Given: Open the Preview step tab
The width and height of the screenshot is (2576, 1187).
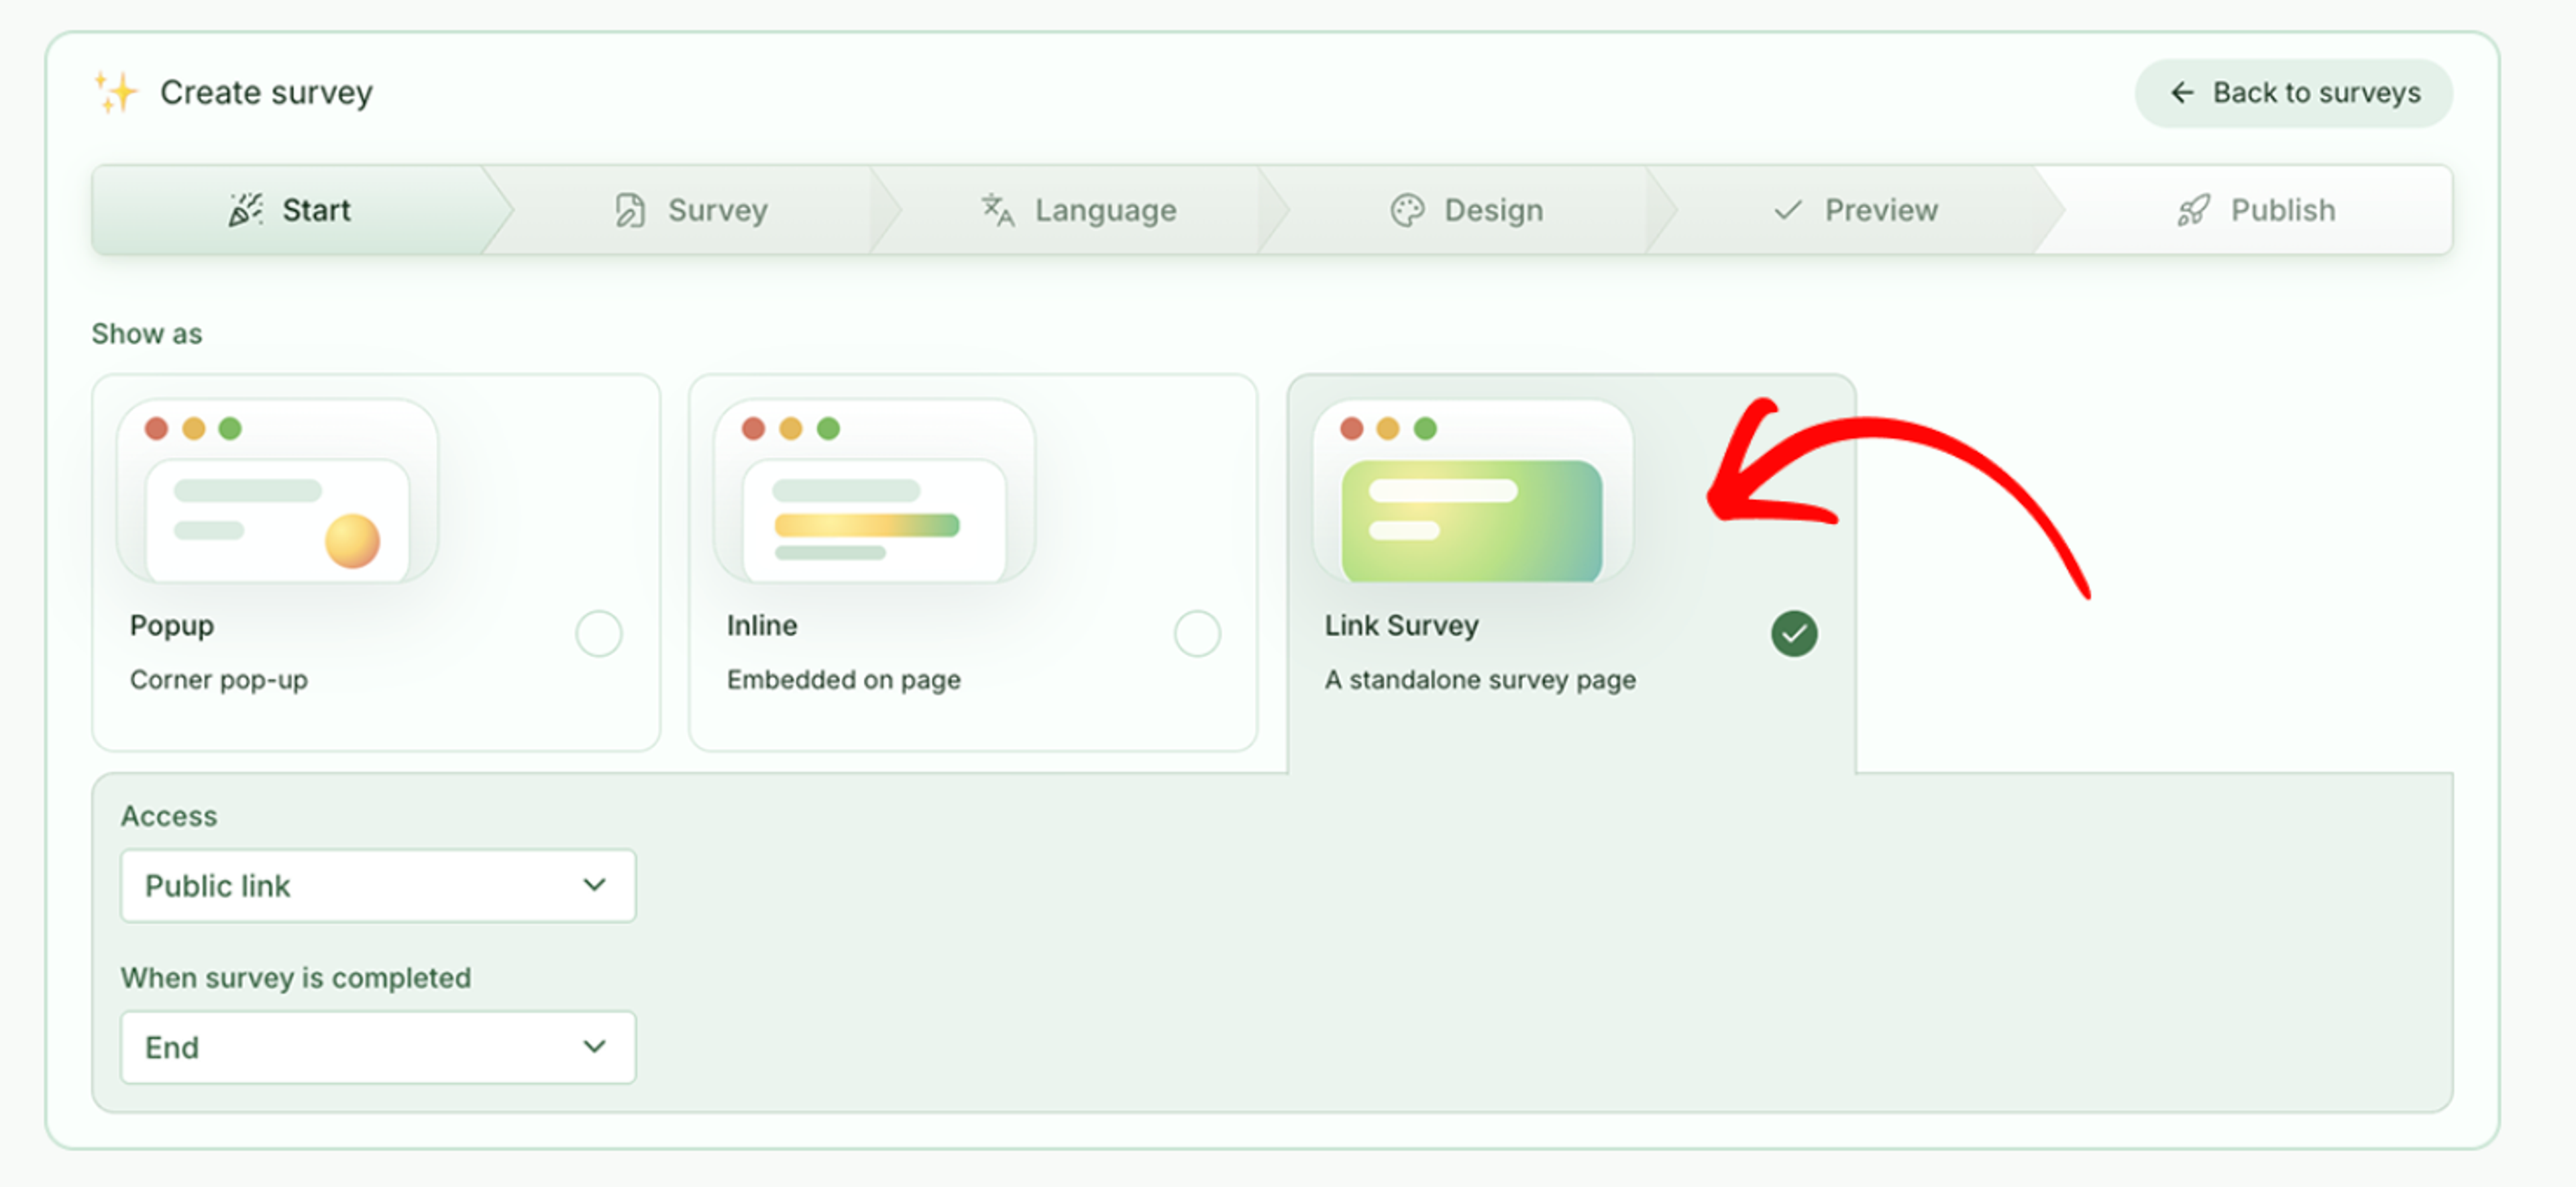Looking at the screenshot, I should tap(1856, 210).
